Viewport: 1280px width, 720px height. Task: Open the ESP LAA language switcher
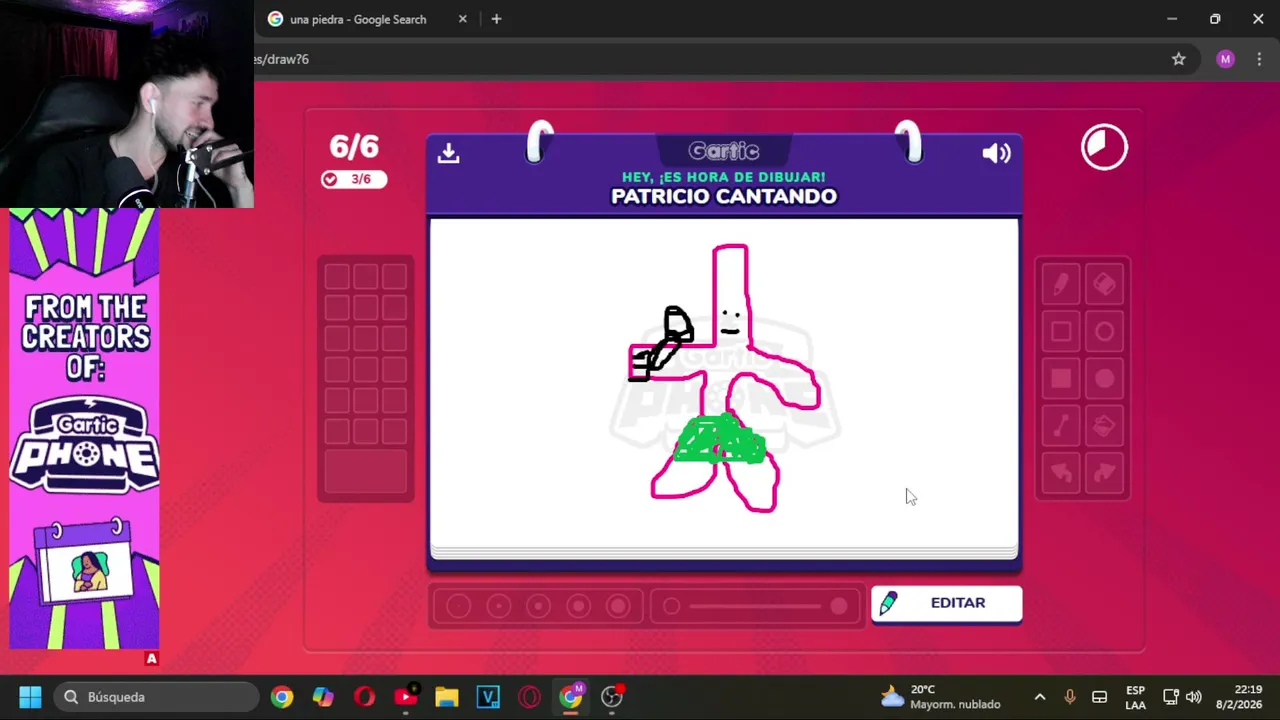[1135, 697]
